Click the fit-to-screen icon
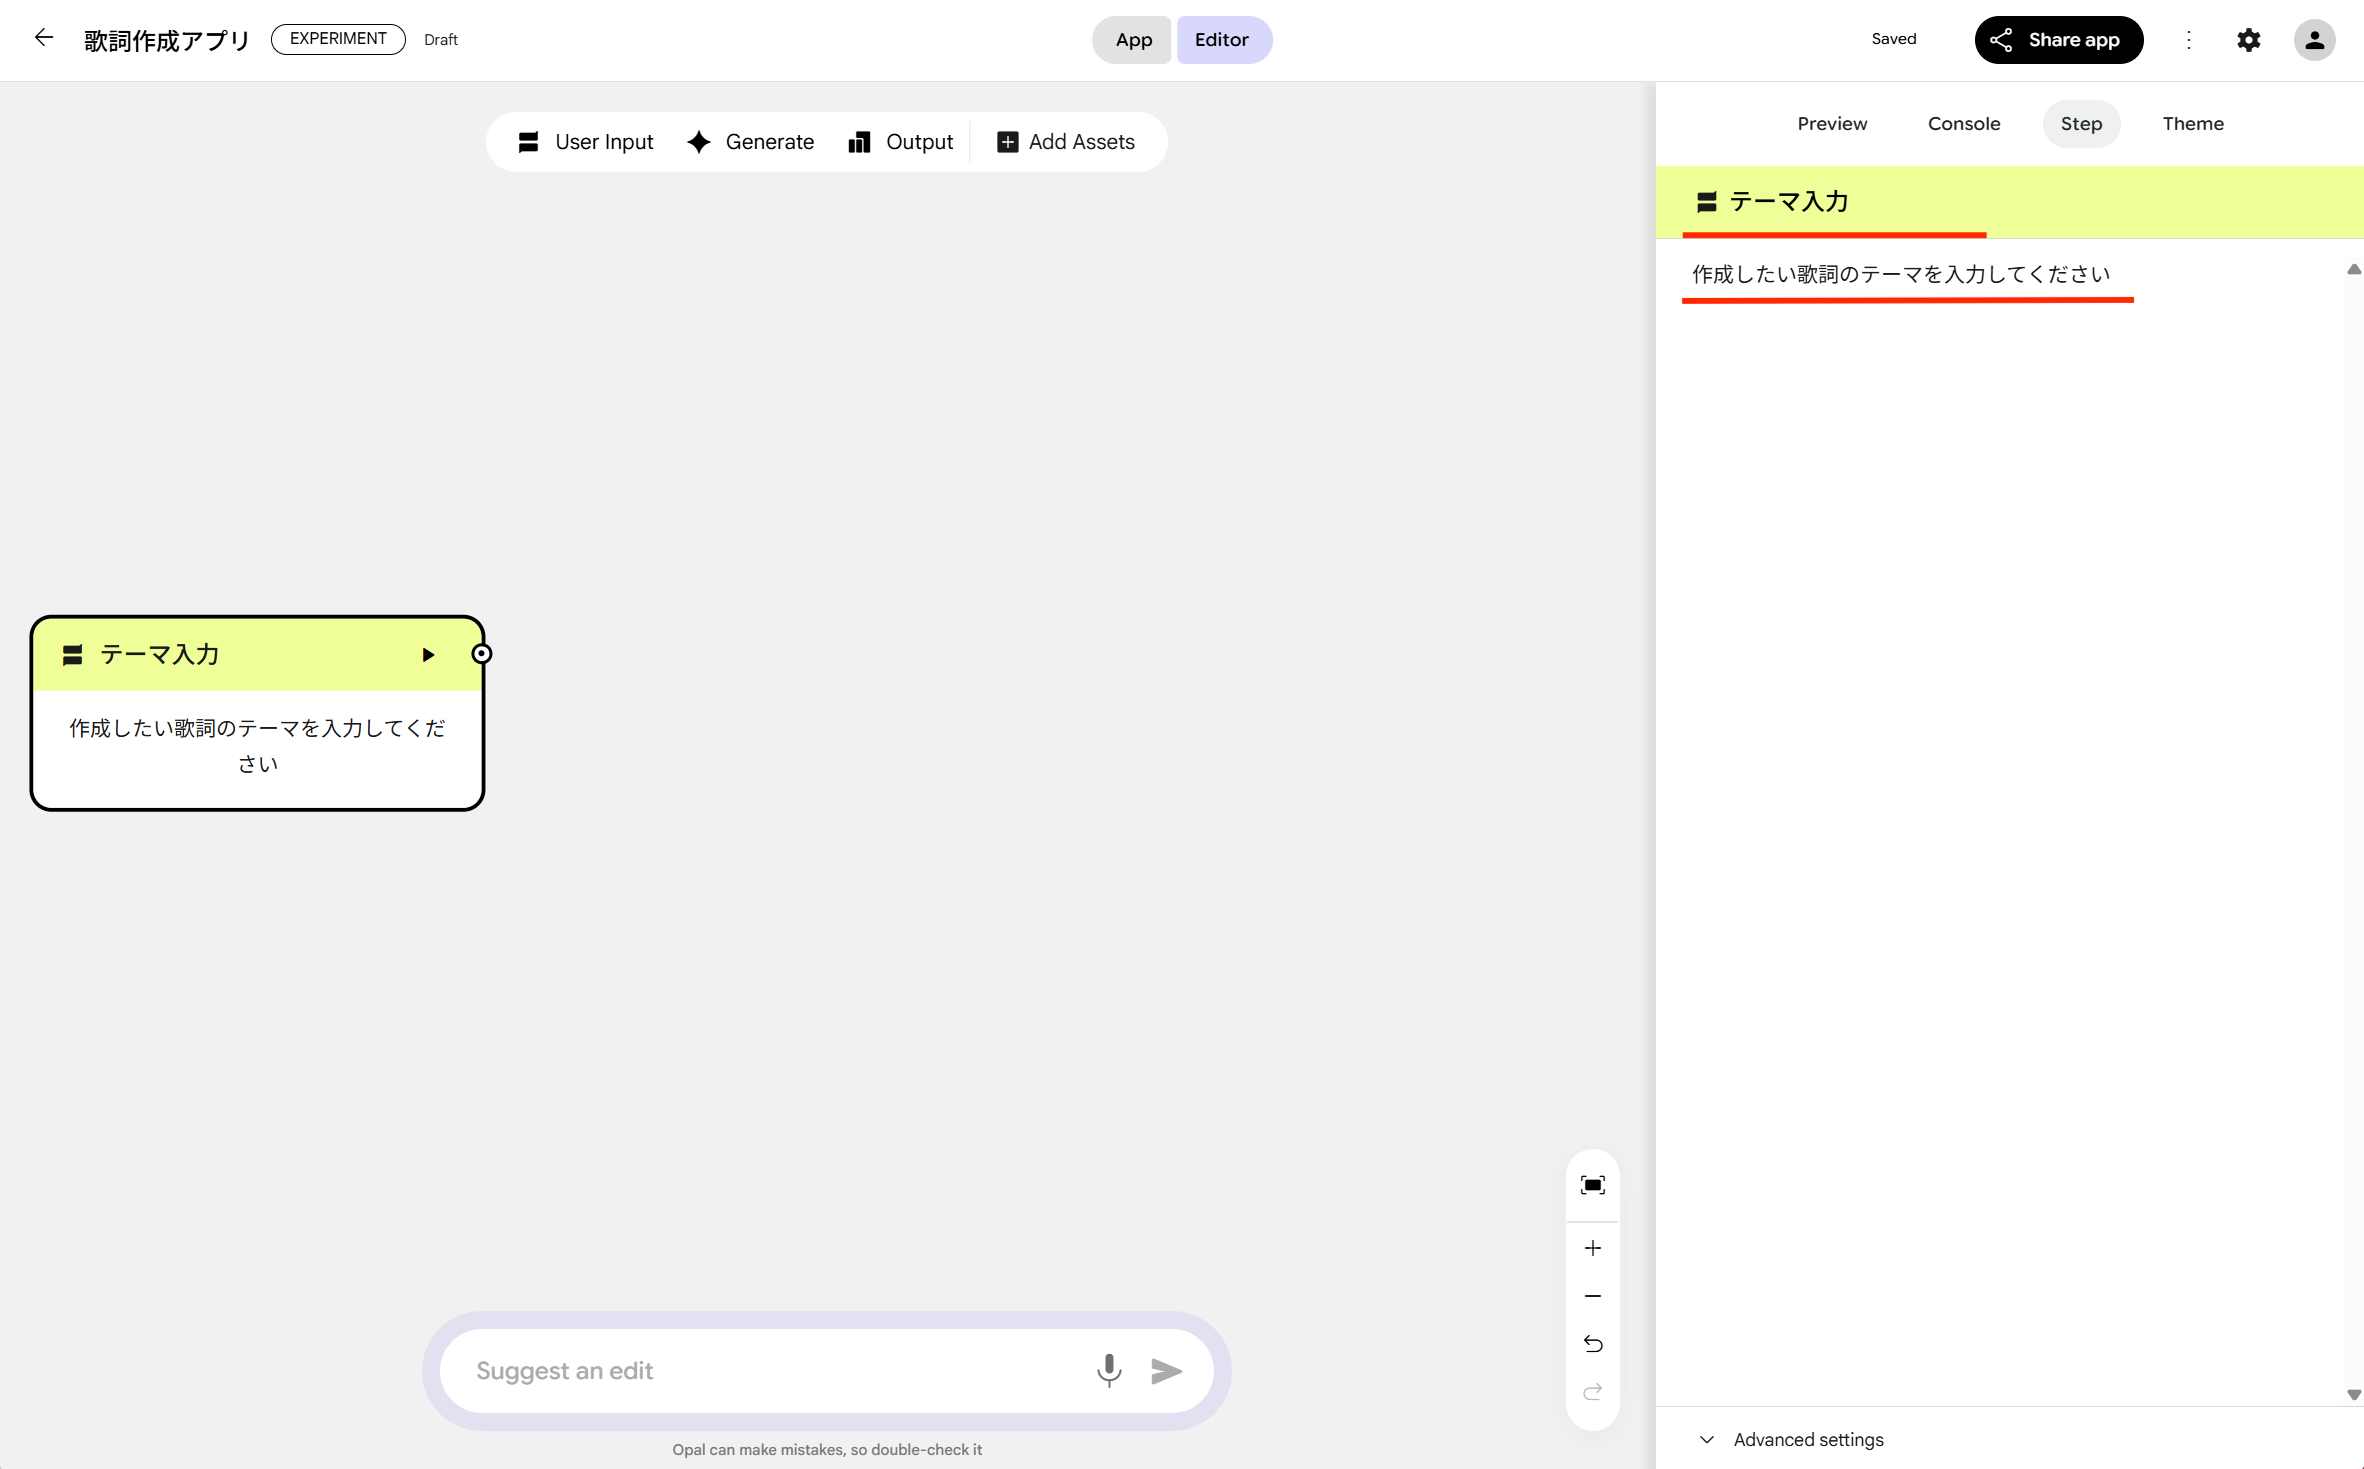This screenshot has height=1469, width=2364. (1592, 1185)
